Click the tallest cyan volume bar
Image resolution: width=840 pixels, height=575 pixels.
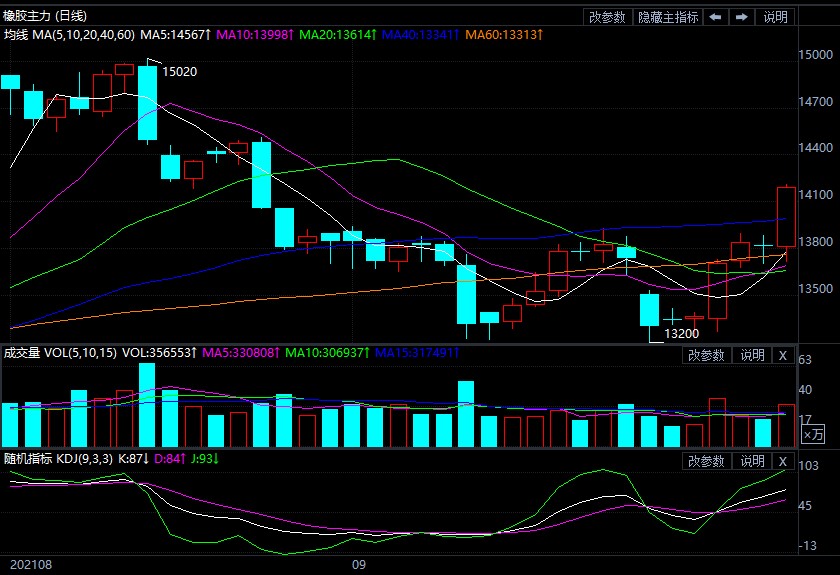point(147,405)
